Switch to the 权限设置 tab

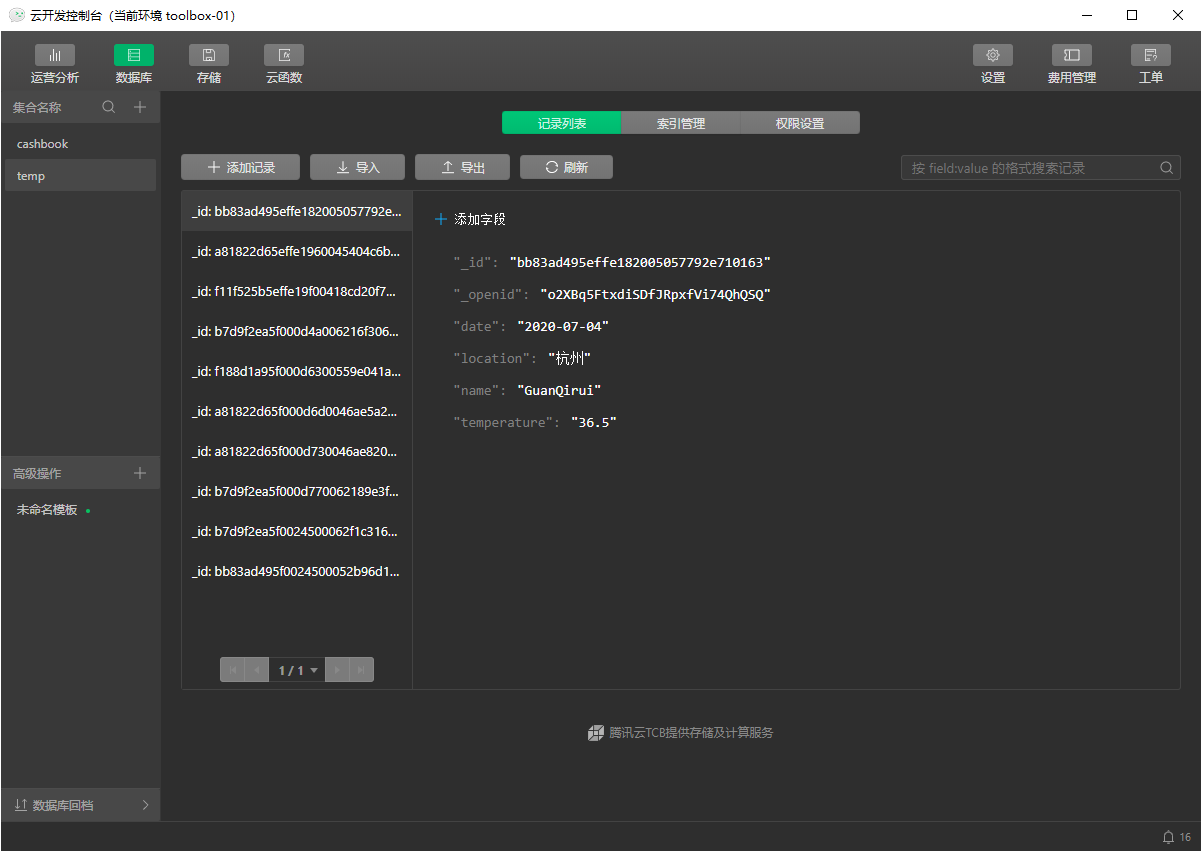(800, 123)
